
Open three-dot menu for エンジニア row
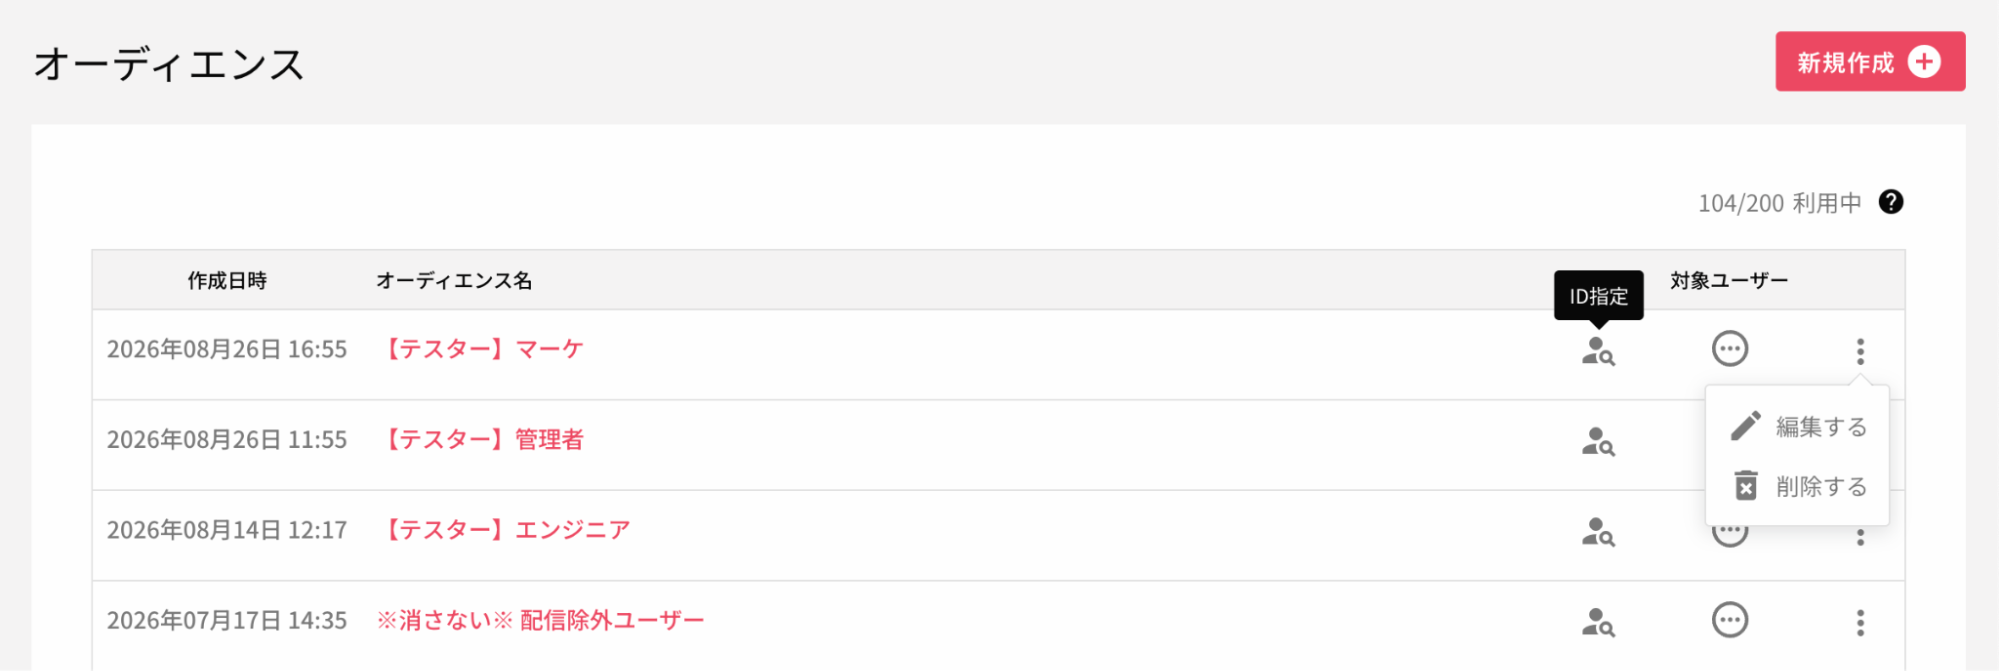coord(1860,537)
